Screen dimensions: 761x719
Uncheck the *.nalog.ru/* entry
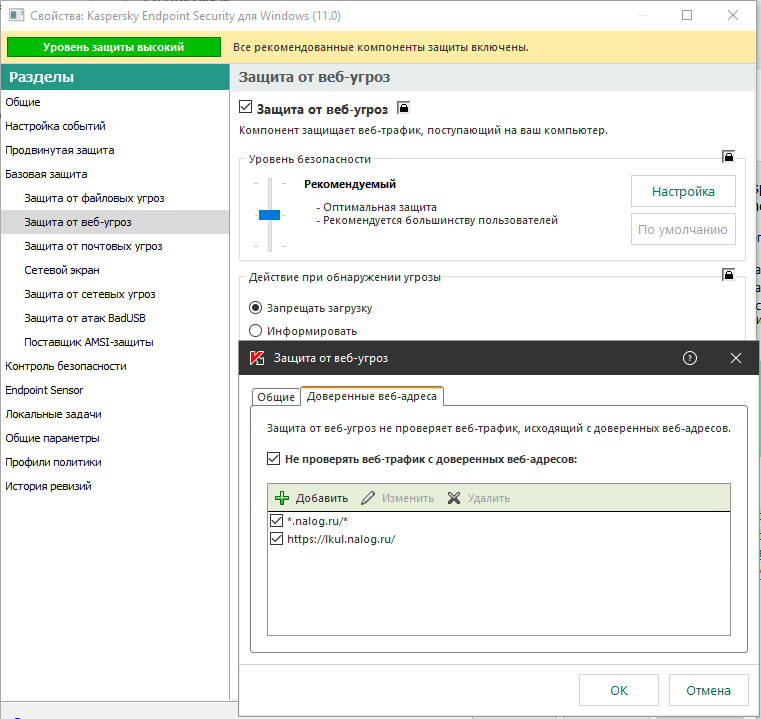pos(276,521)
